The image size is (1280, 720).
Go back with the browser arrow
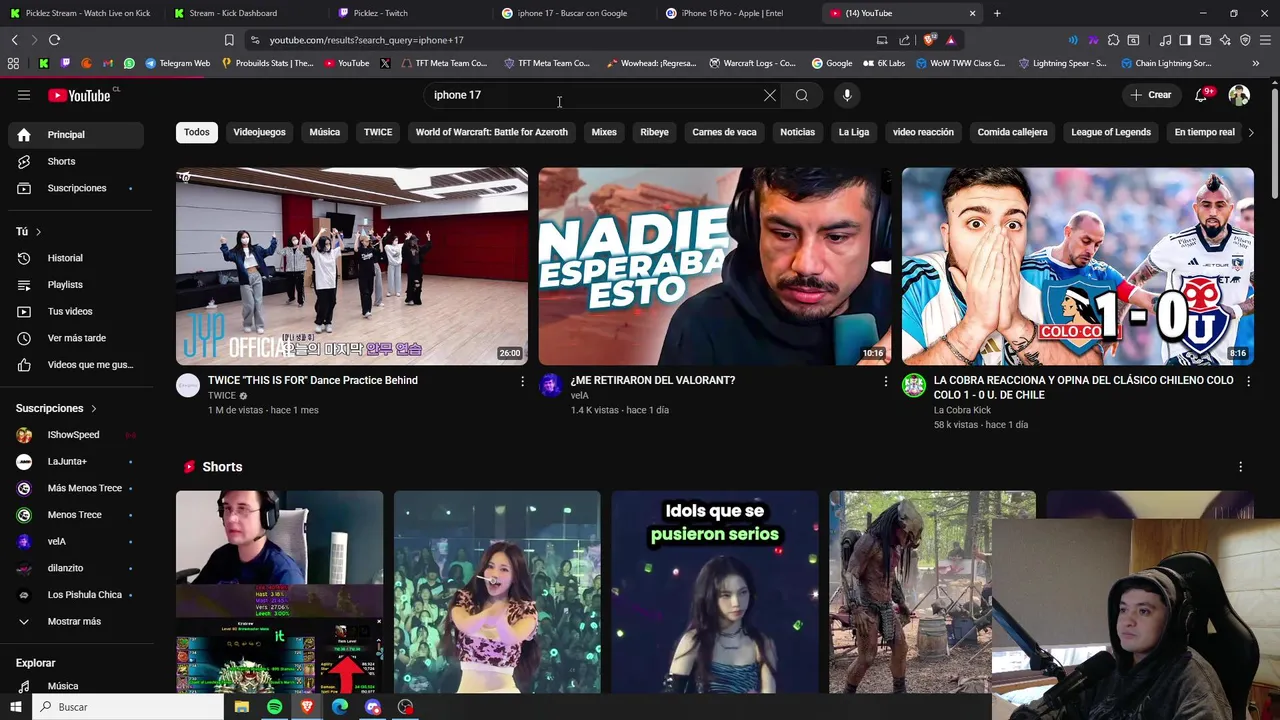[14, 40]
